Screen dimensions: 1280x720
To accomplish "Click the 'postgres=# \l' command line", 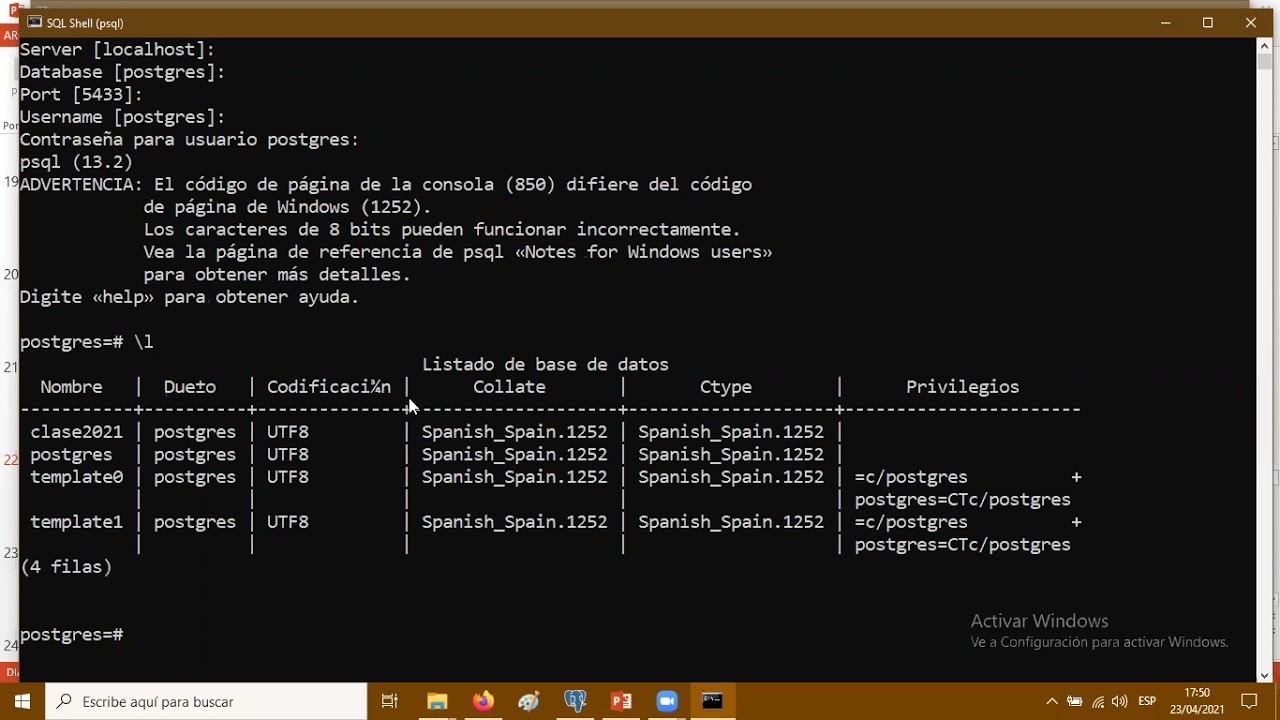I will coord(87,342).
